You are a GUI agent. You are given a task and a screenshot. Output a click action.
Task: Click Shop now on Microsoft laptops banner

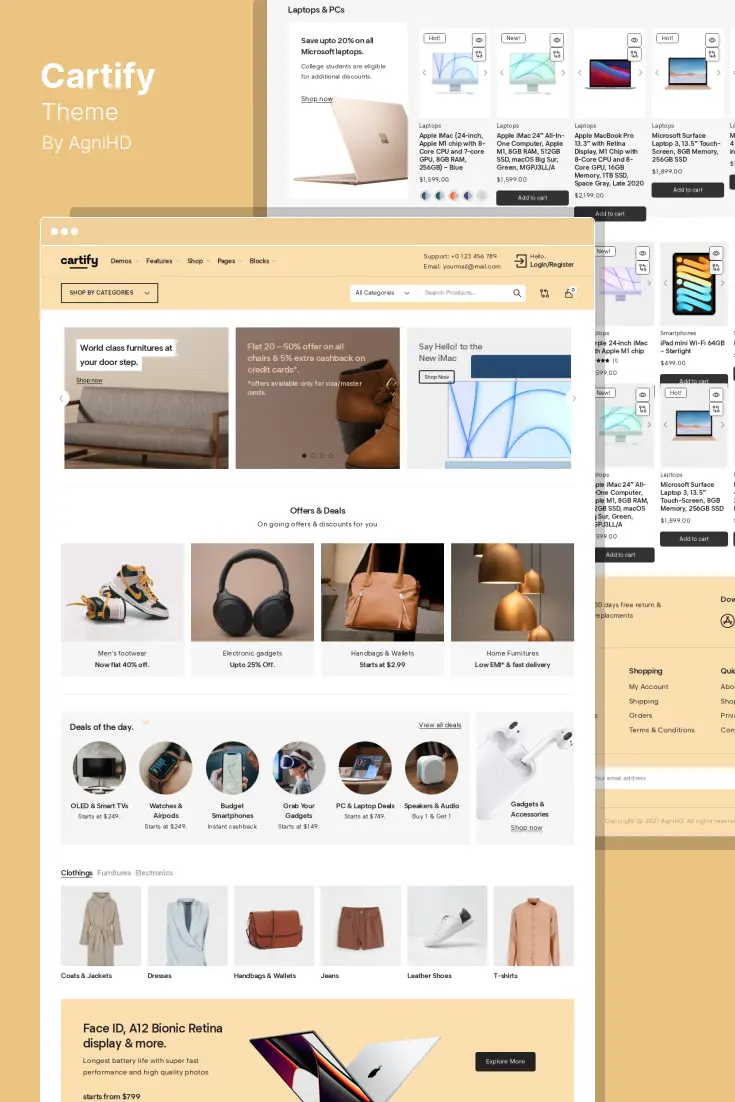click(317, 99)
